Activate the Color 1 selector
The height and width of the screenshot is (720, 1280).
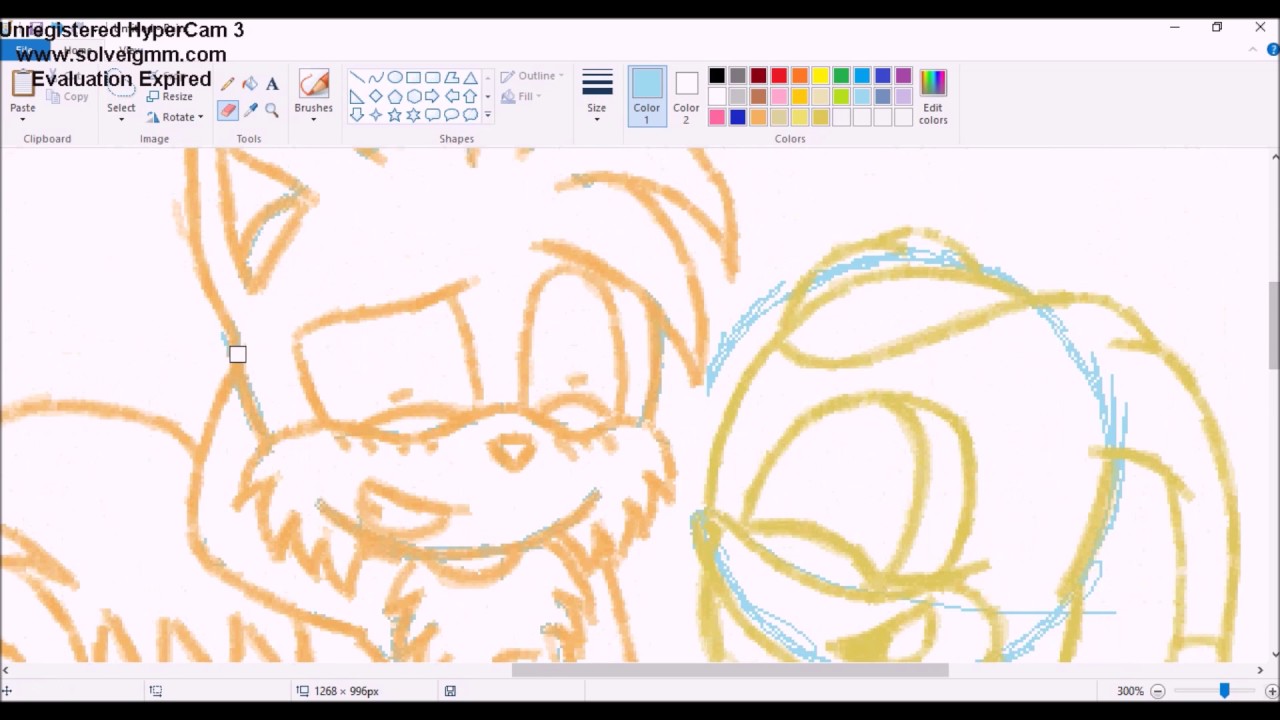tap(647, 96)
